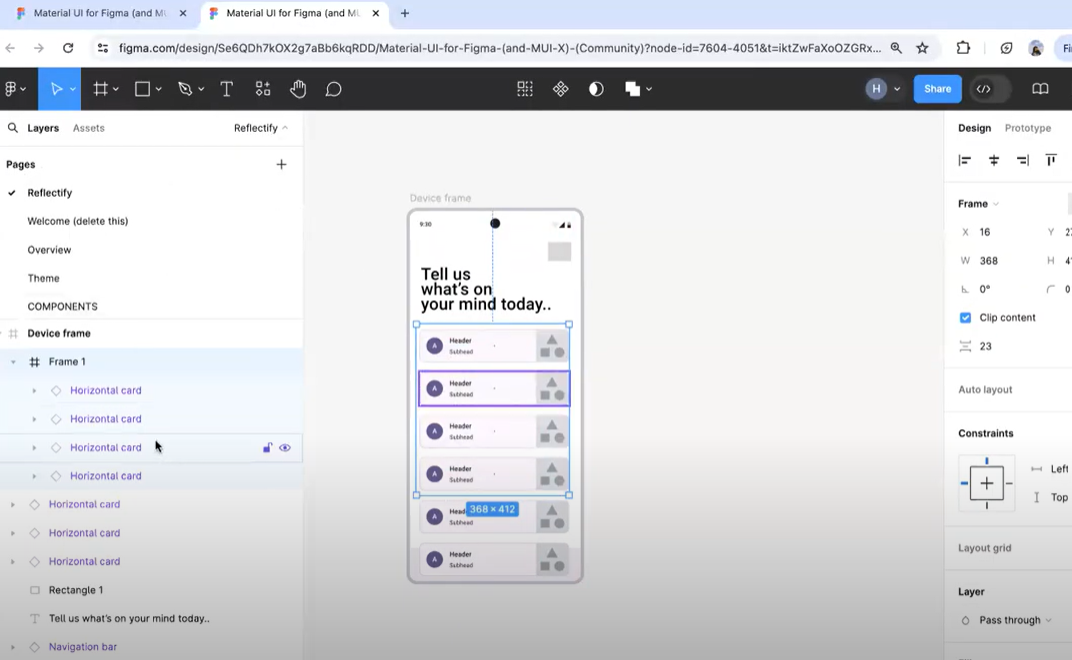The width and height of the screenshot is (1072, 660).
Task: Open the Pen tool dropdown arrow
Action: point(201,89)
